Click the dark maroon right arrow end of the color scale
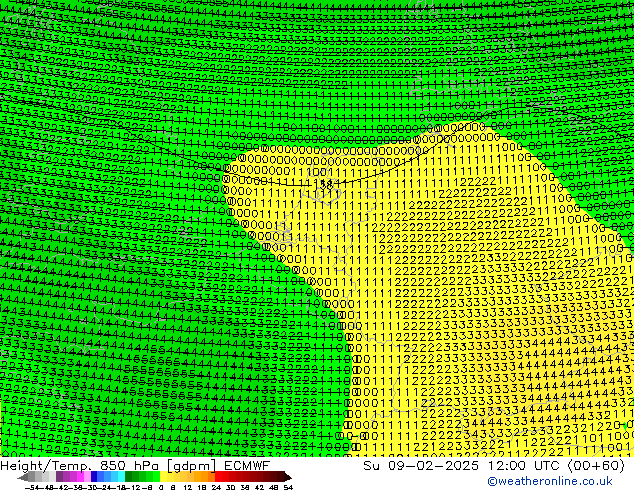 coord(287,477)
